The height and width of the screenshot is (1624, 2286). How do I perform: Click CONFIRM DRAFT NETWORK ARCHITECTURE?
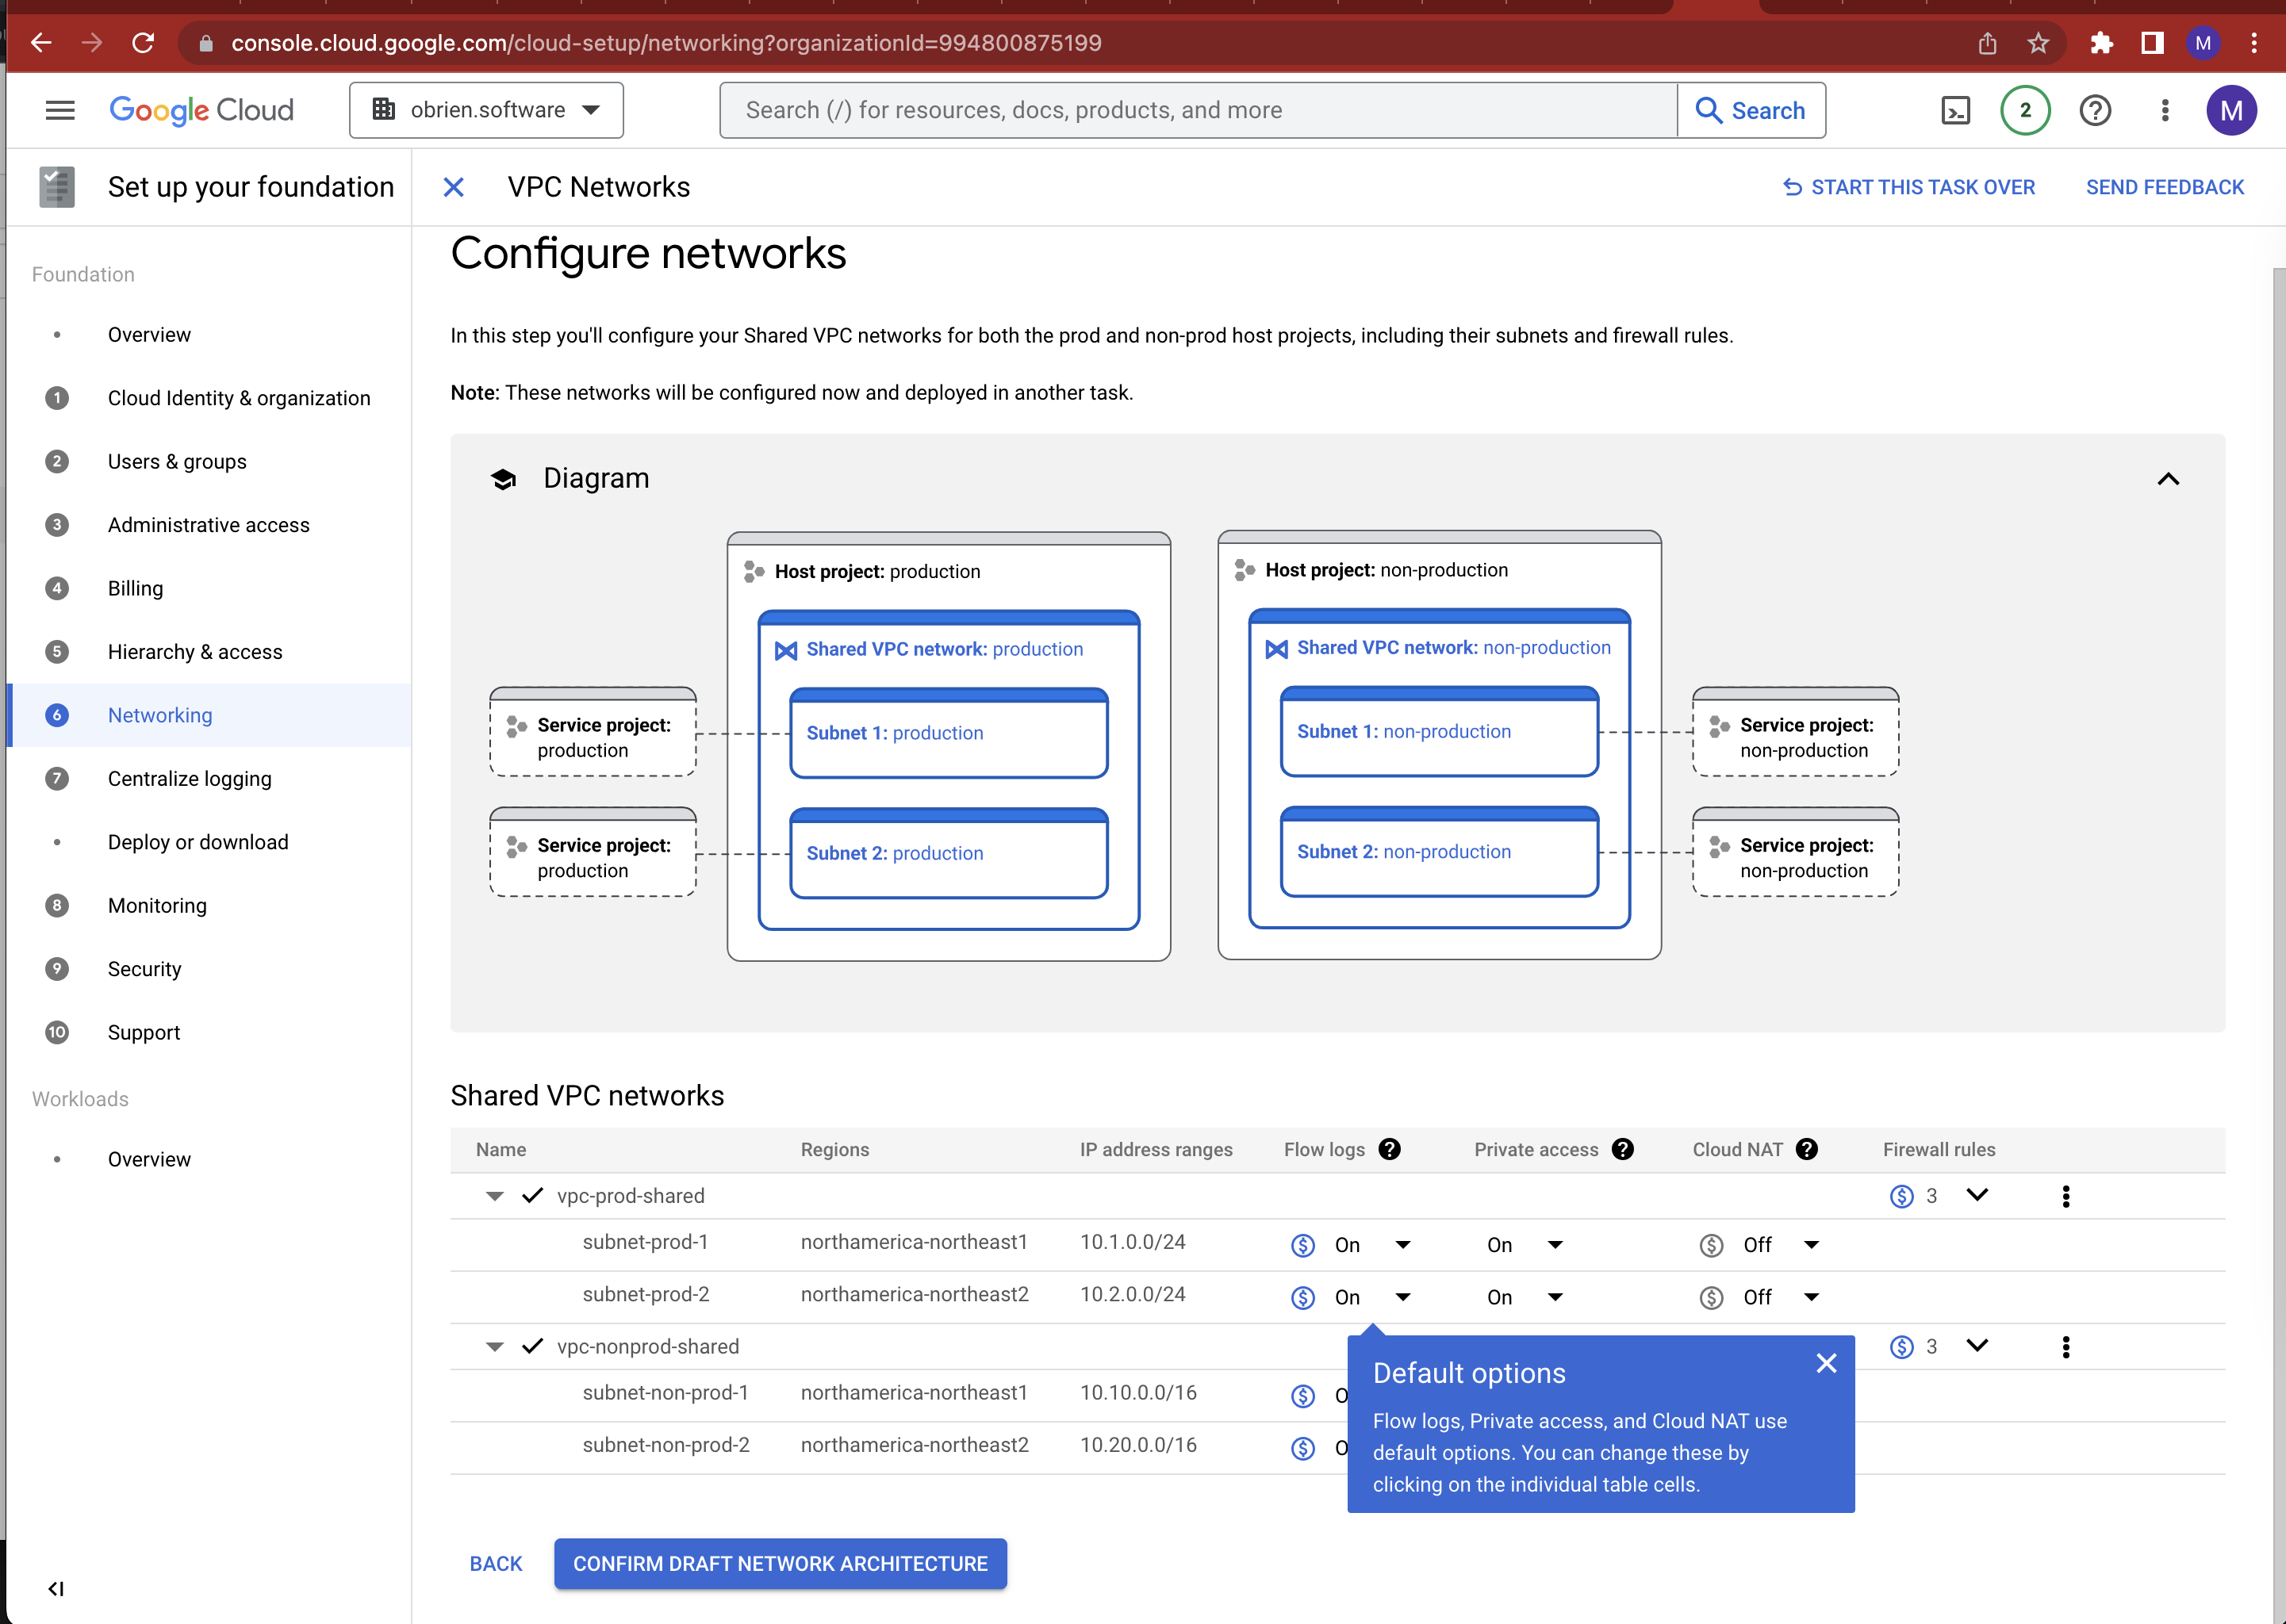(780, 1563)
